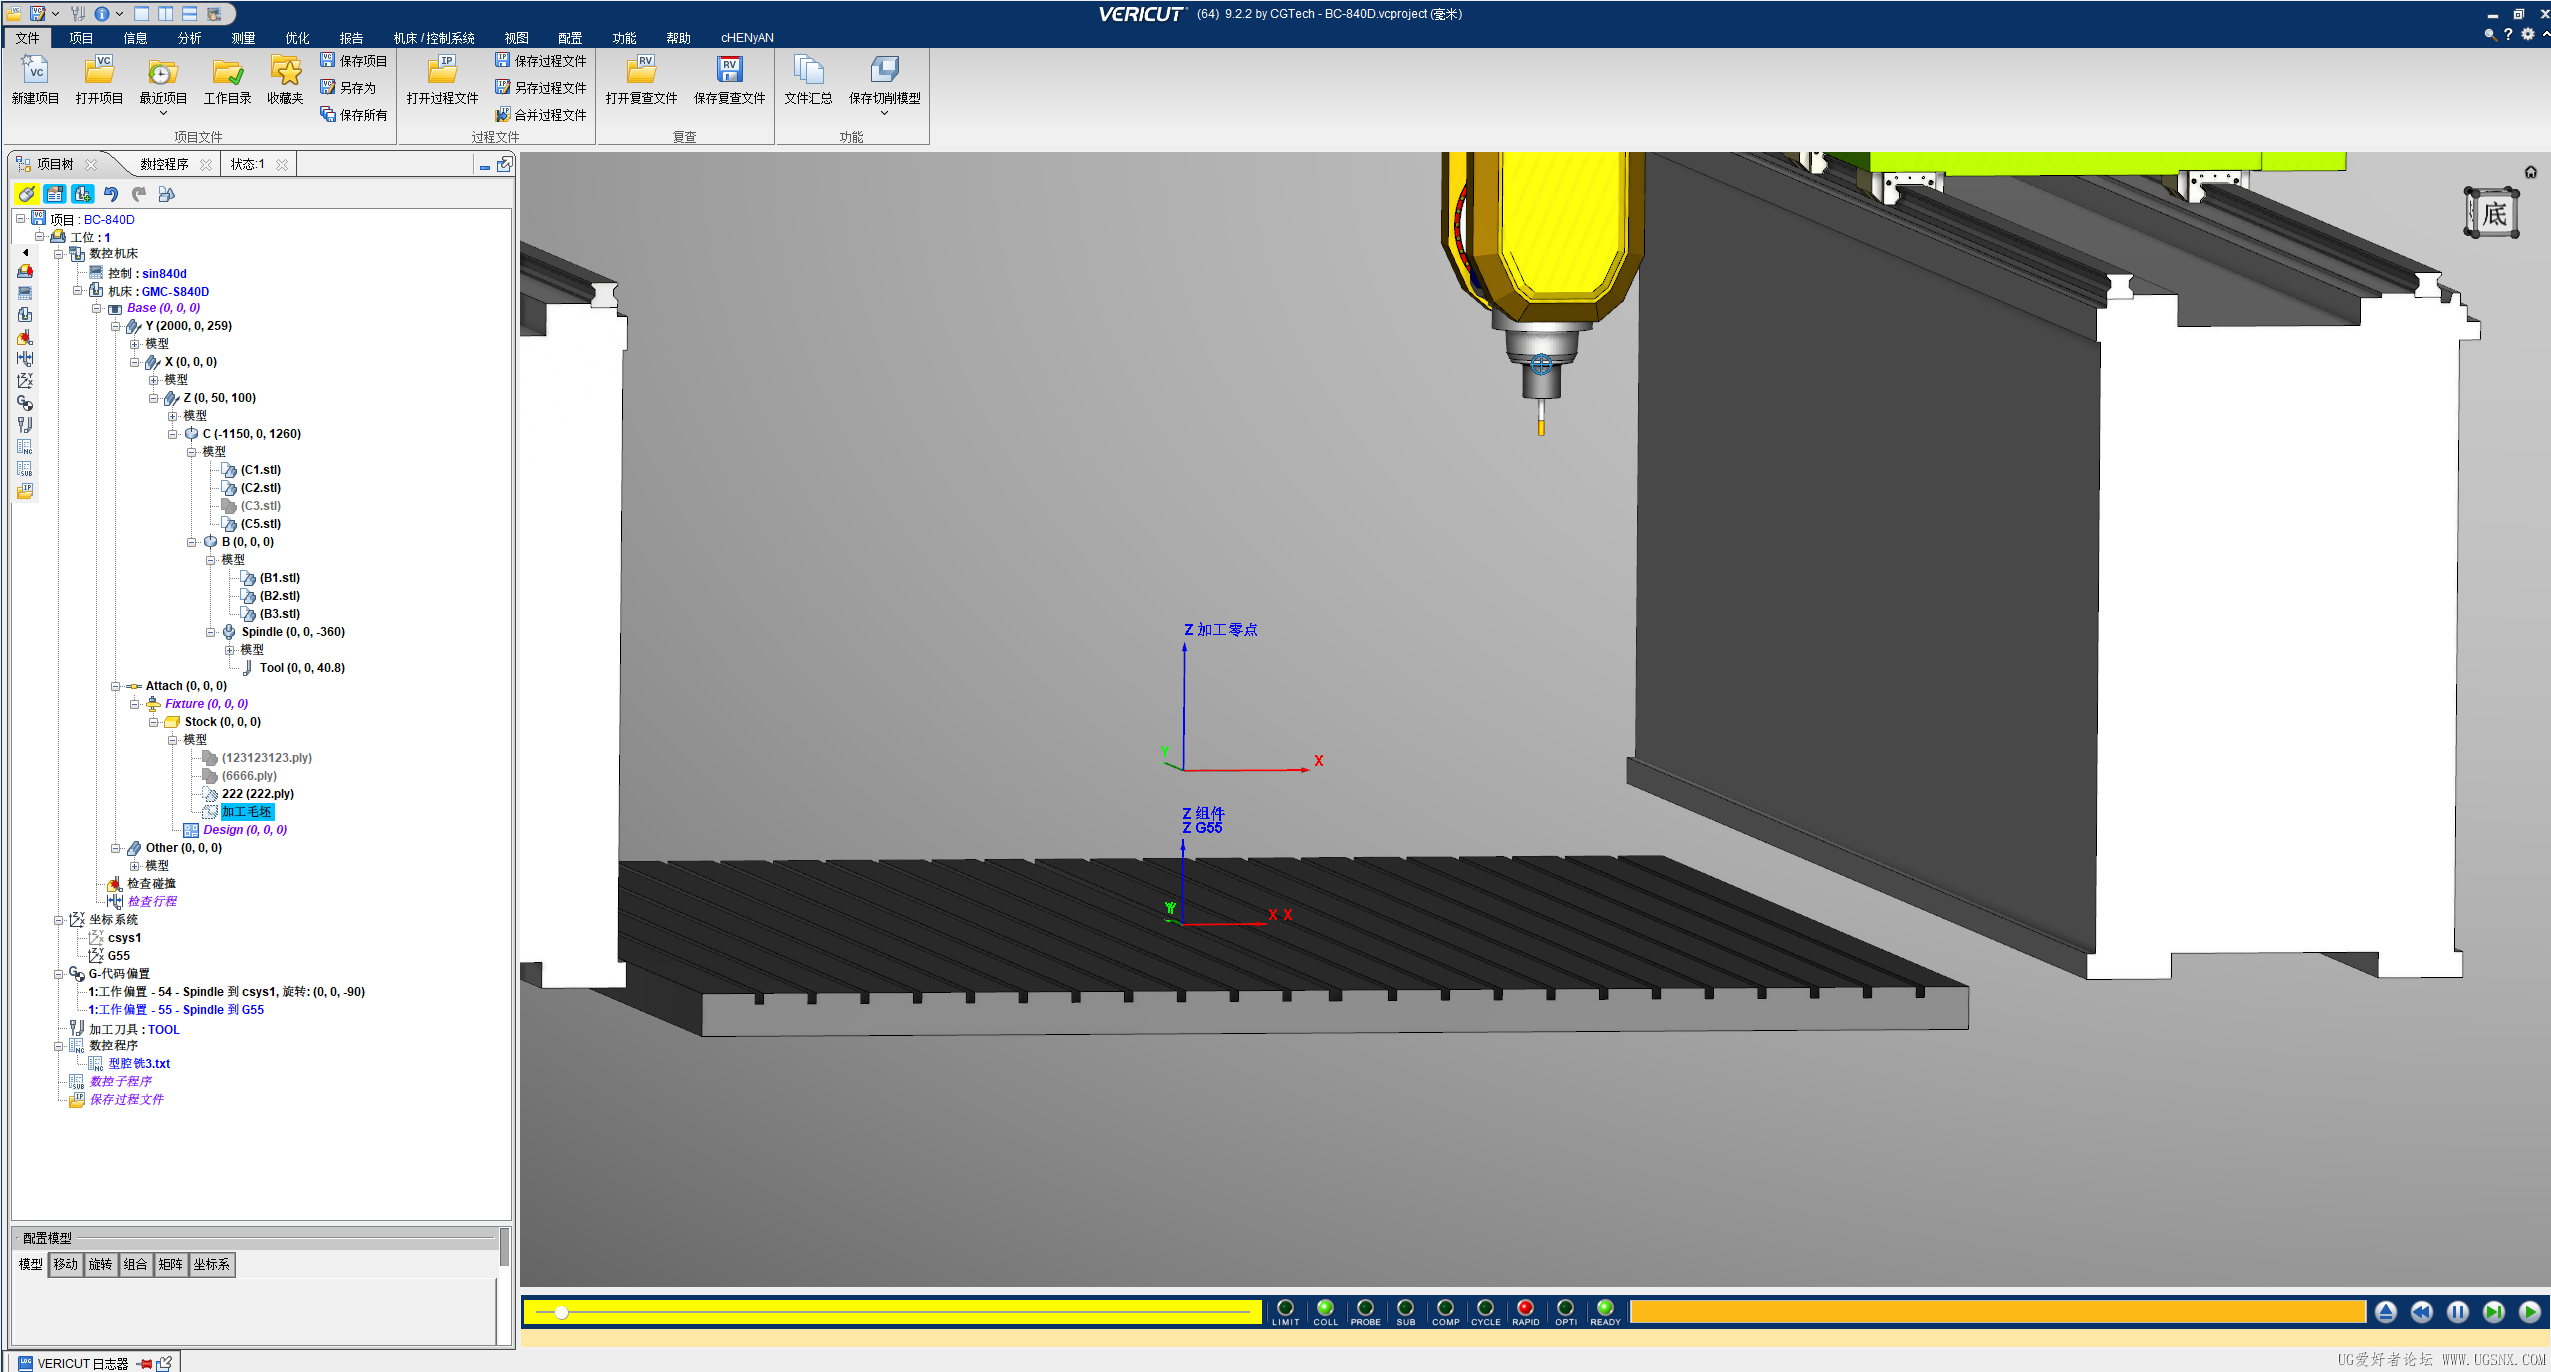
Task: Click the travel limits icon in tree sidebar
Action: point(25,359)
